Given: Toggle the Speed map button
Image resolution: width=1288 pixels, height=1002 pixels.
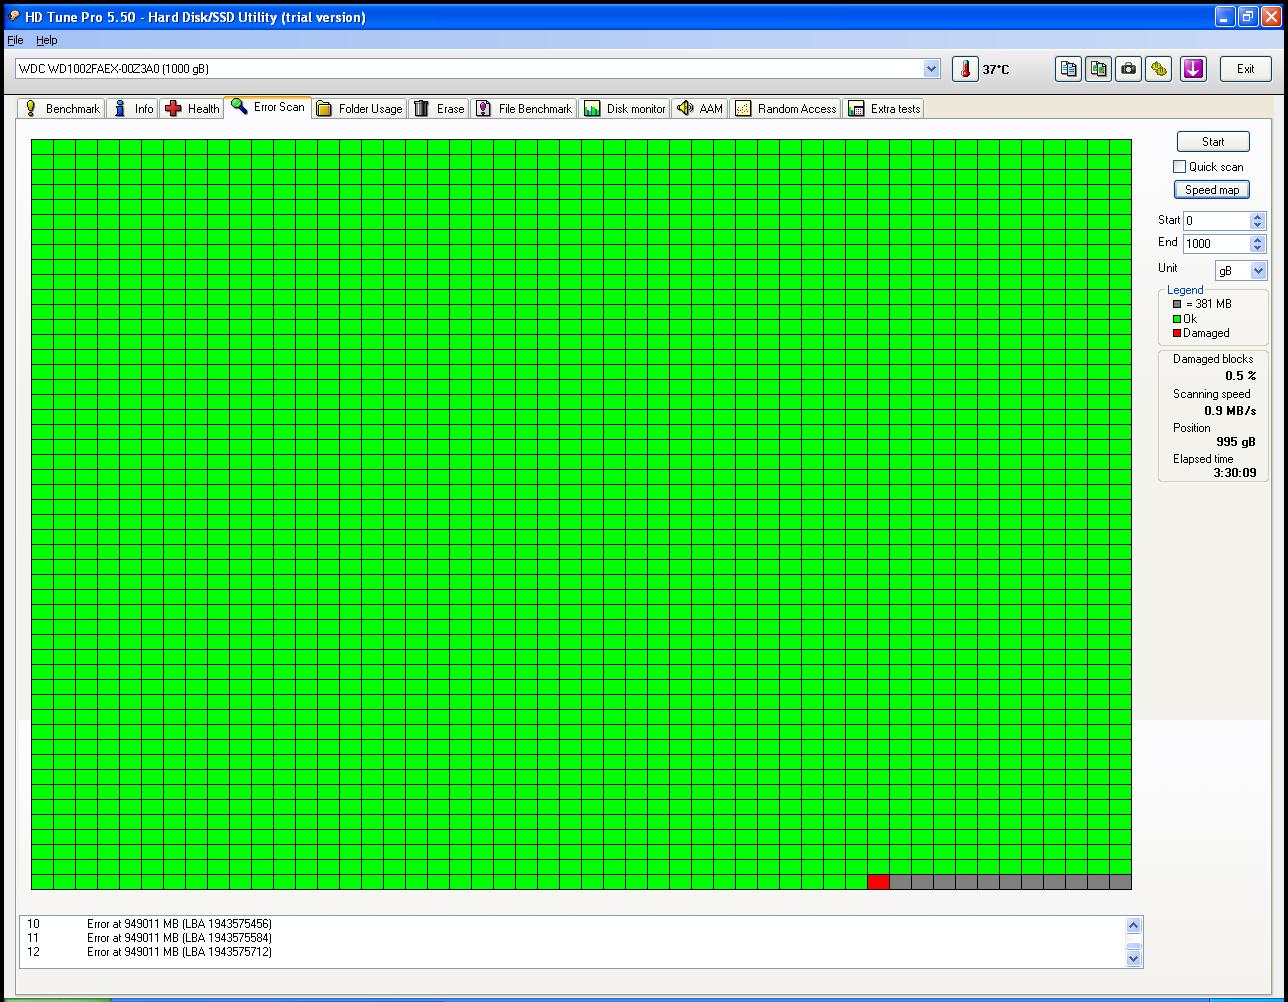Looking at the screenshot, I should click(1211, 190).
